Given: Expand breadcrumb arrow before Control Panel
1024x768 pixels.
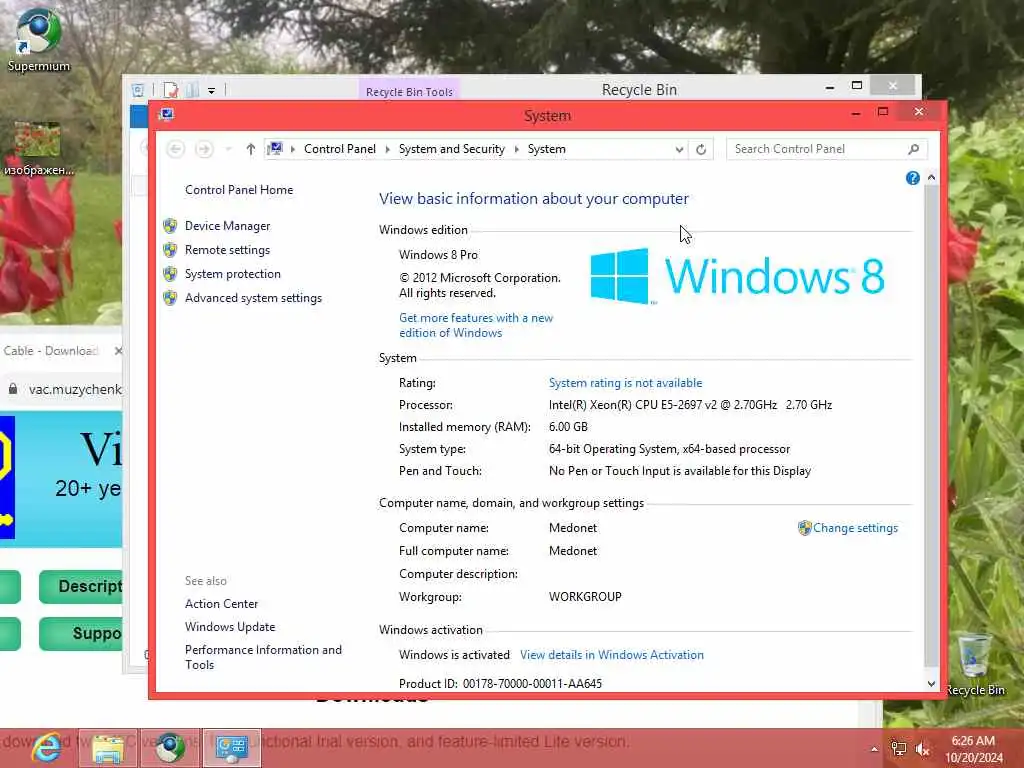Looking at the screenshot, I should pos(293,150).
